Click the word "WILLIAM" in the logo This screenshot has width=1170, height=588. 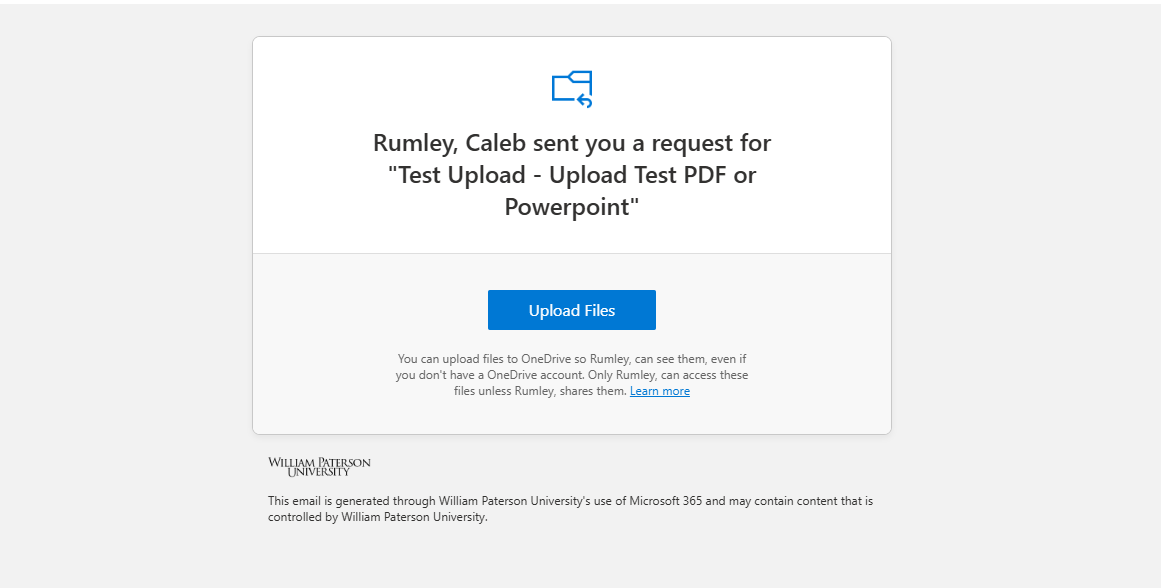pyautogui.click(x=290, y=462)
